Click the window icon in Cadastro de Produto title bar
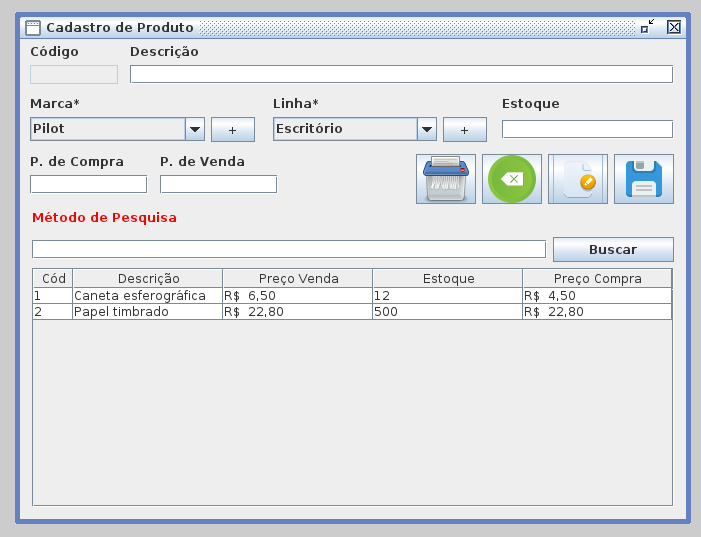This screenshot has width=701, height=537. pos(33,28)
